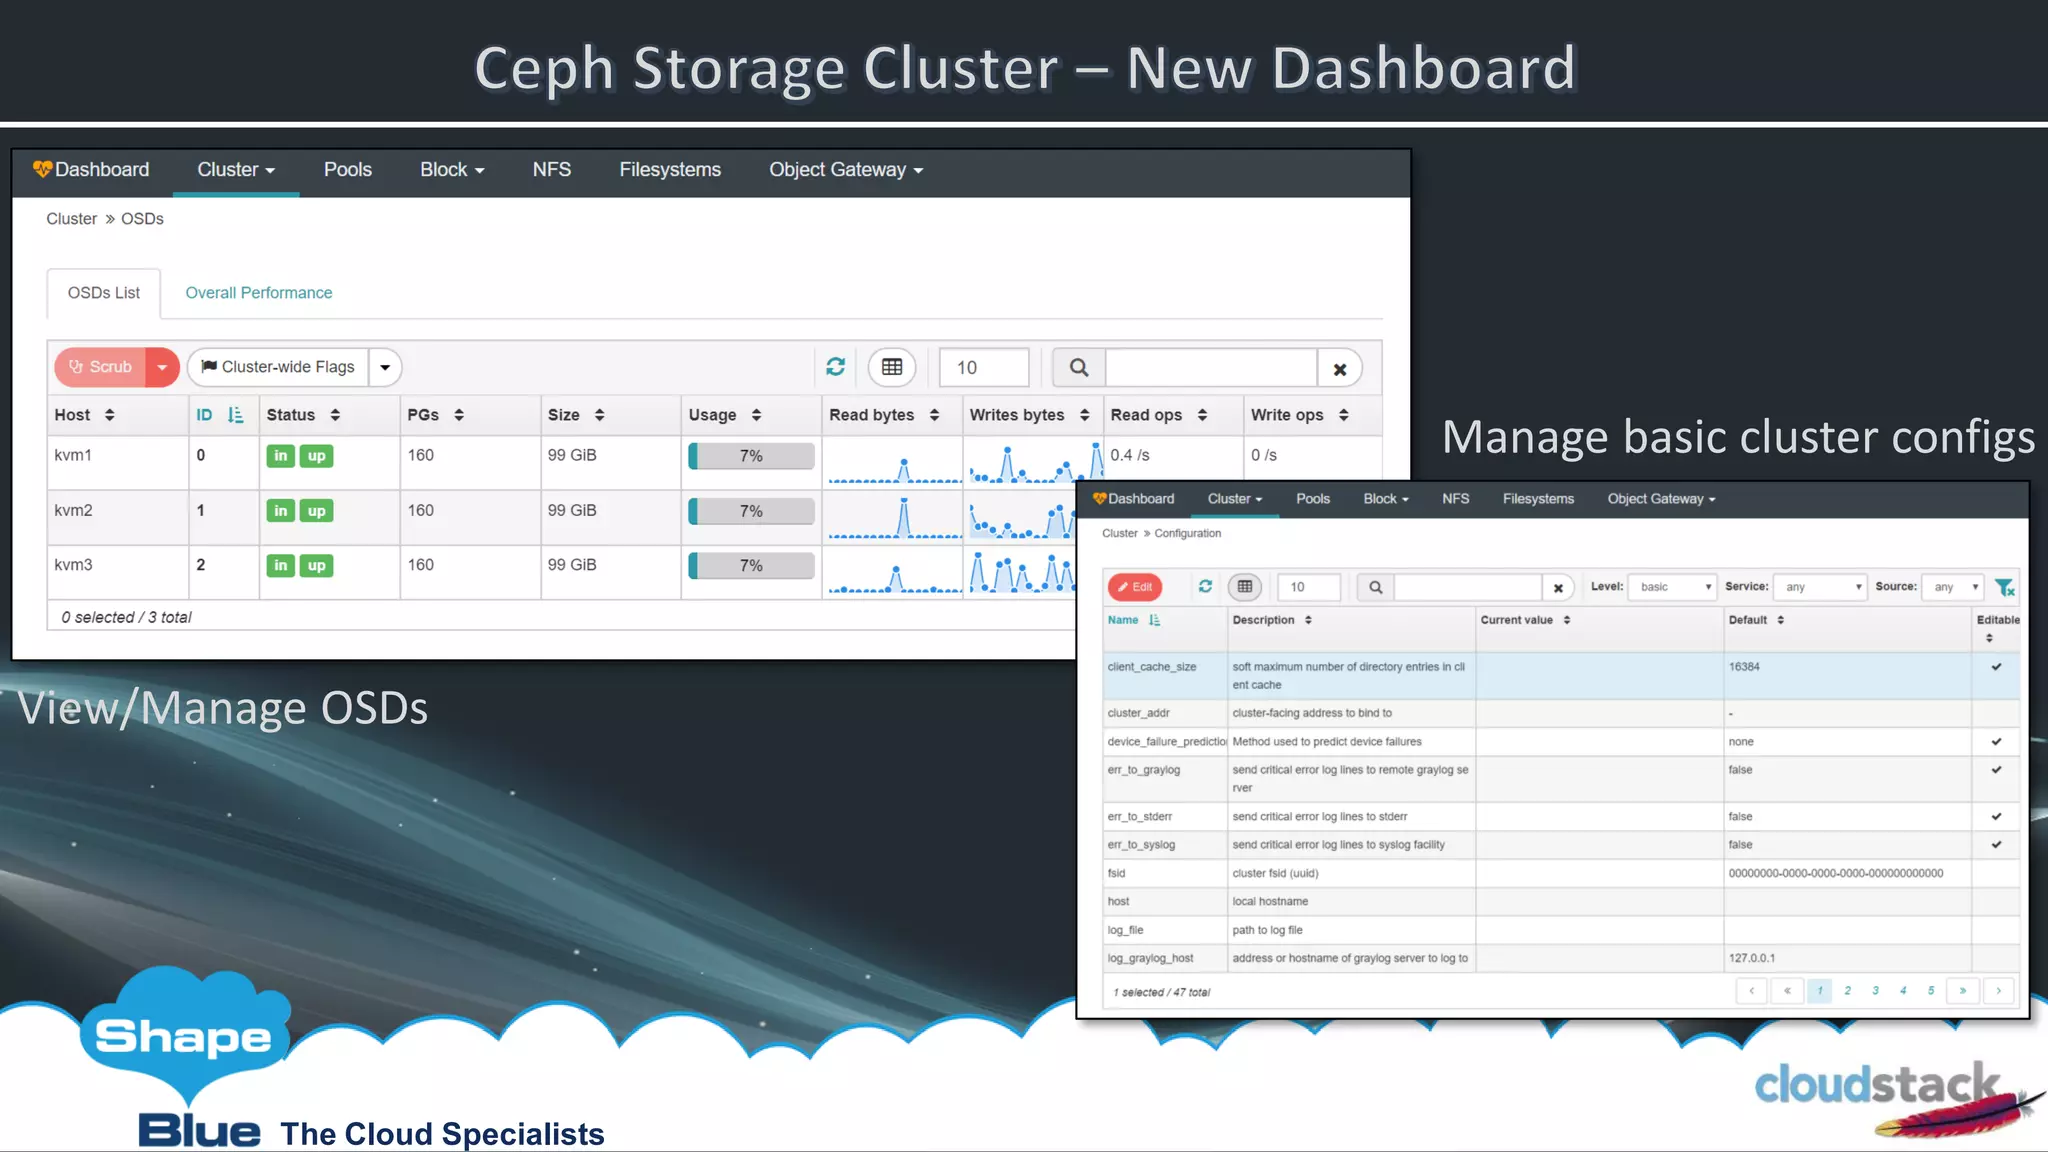
Task: Open column toggle grid in Configuration table
Action: pos(1245,587)
